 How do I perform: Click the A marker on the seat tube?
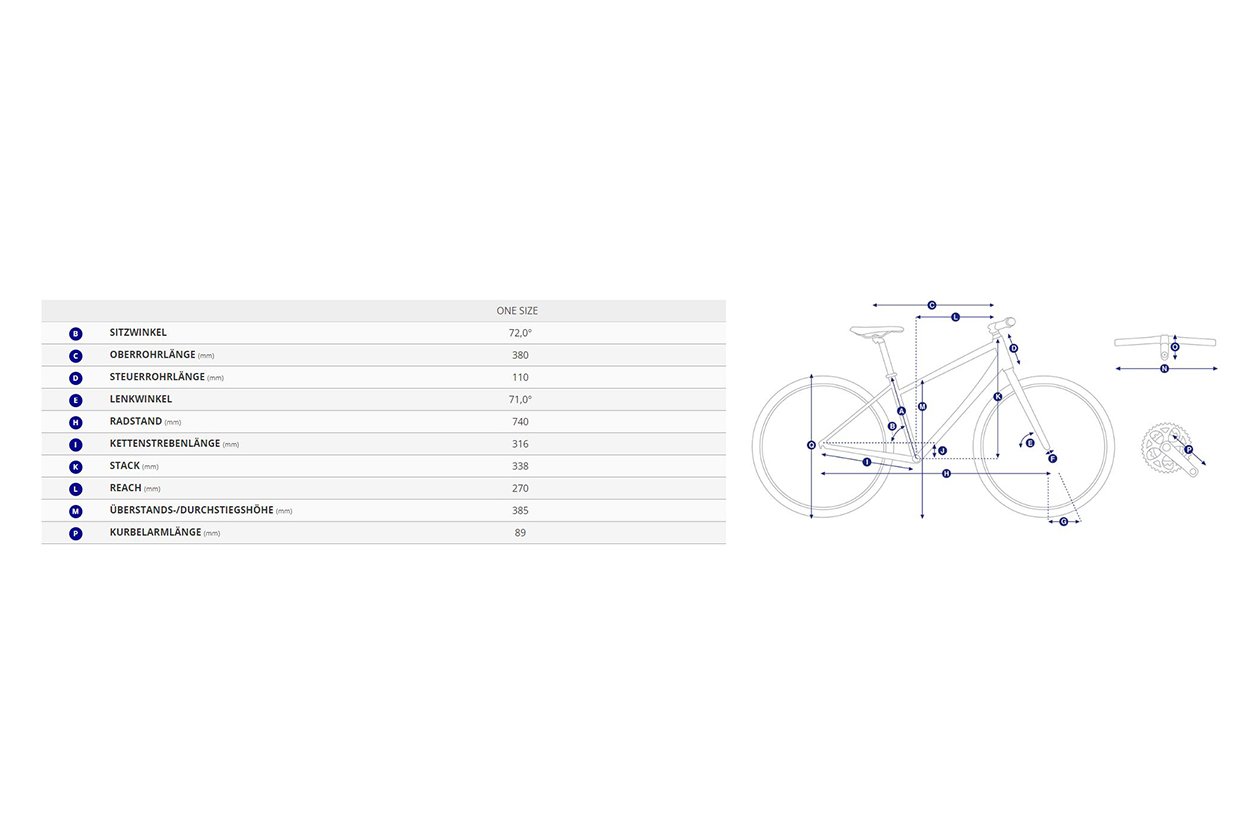pyautogui.click(x=901, y=410)
